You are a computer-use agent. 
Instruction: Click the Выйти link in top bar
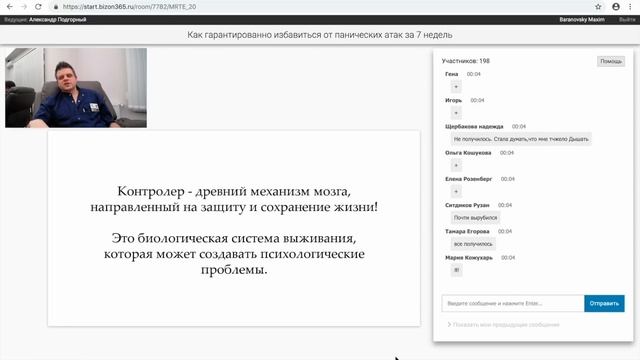pyautogui.click(x=627, y=20)
